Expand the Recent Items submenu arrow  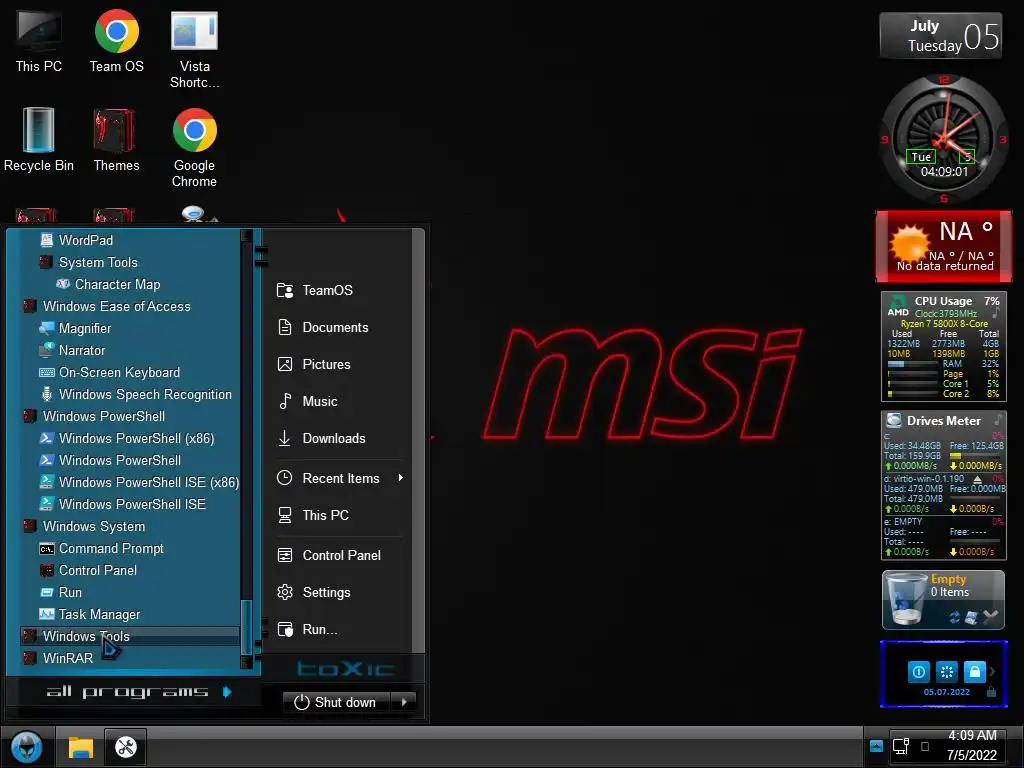click(x=400, y=478)
